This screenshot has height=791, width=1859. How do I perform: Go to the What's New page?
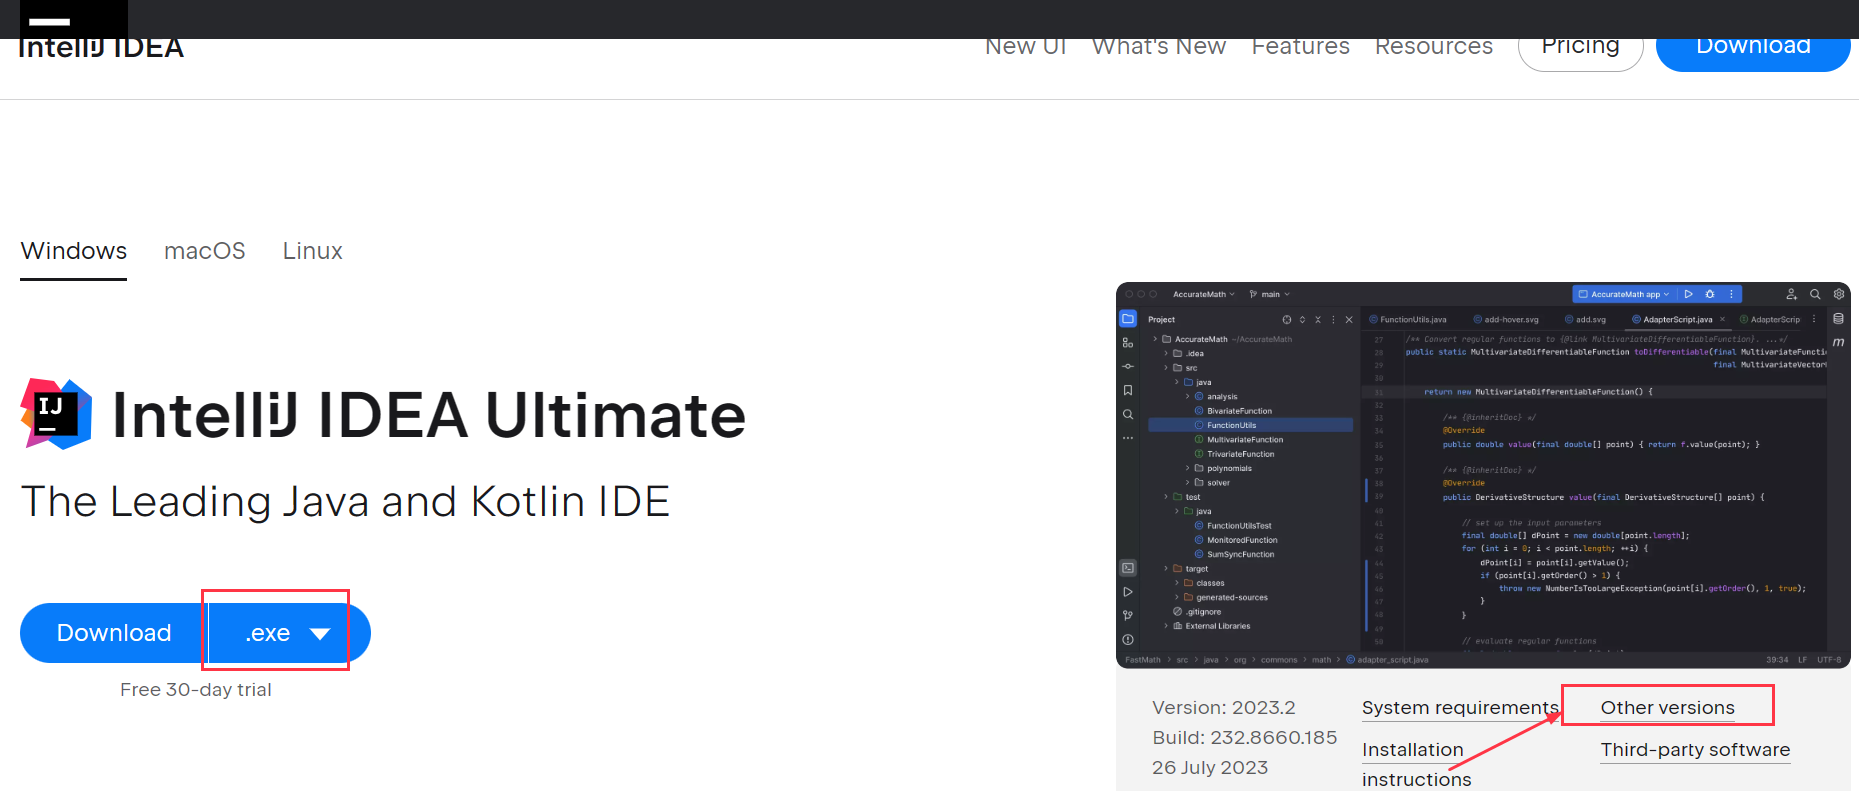[x=1159, y=47]
